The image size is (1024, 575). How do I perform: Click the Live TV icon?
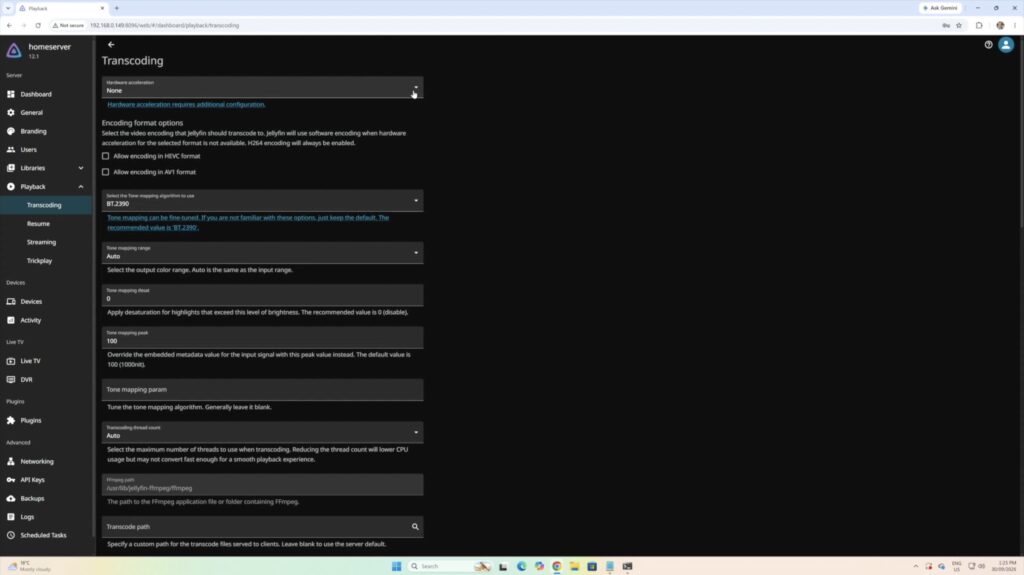point(10,361)
